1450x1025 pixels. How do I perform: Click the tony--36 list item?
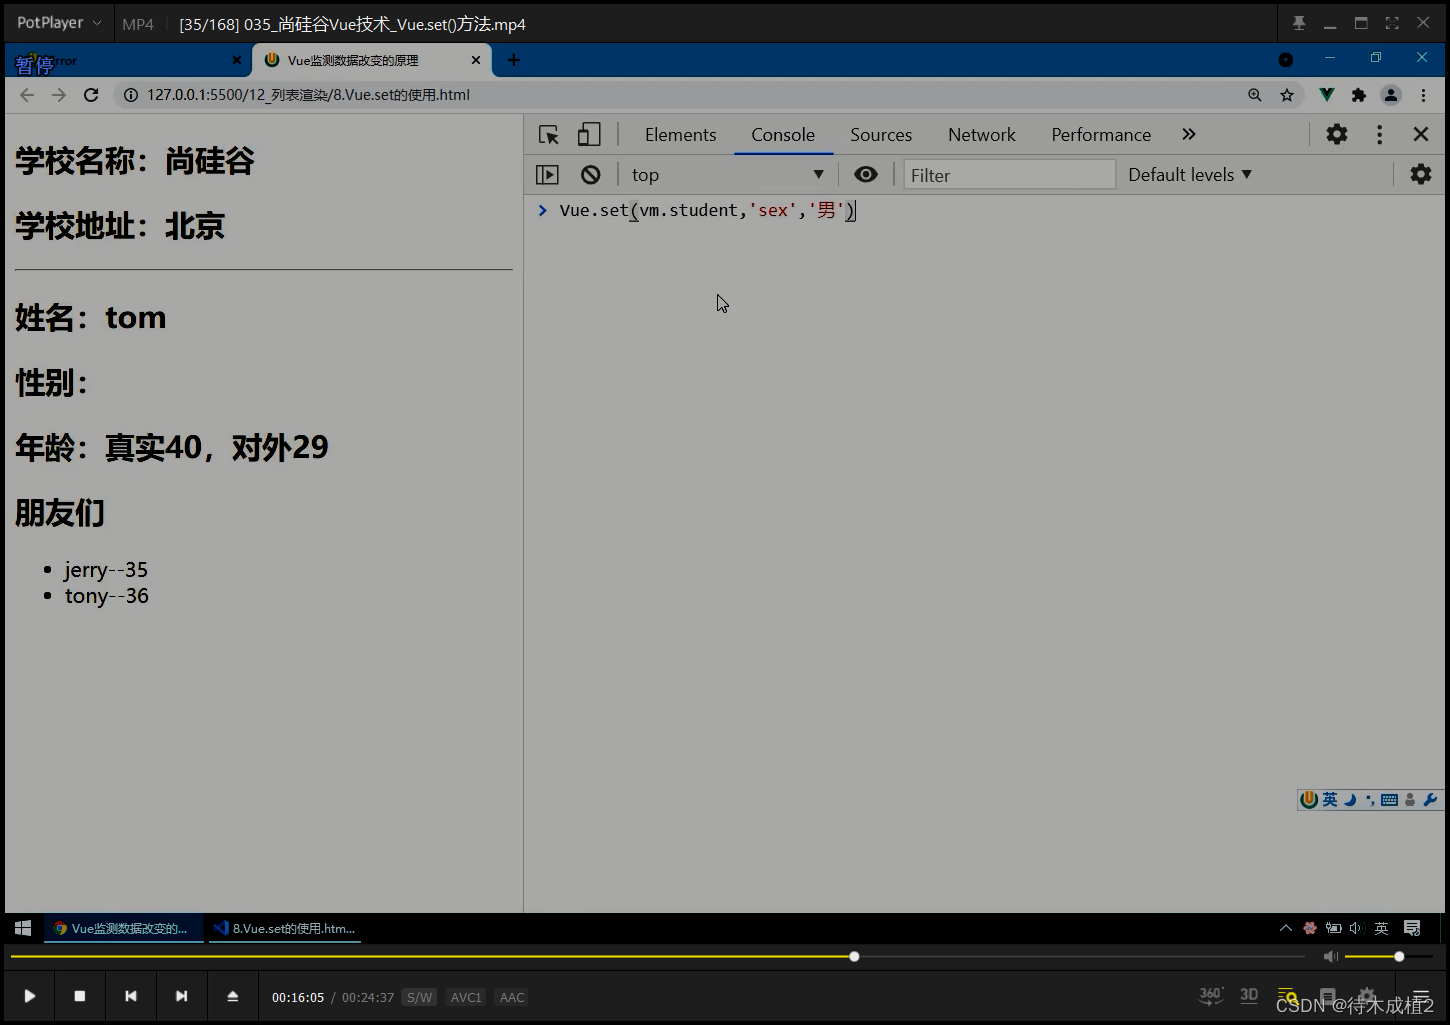pos(107,596)
